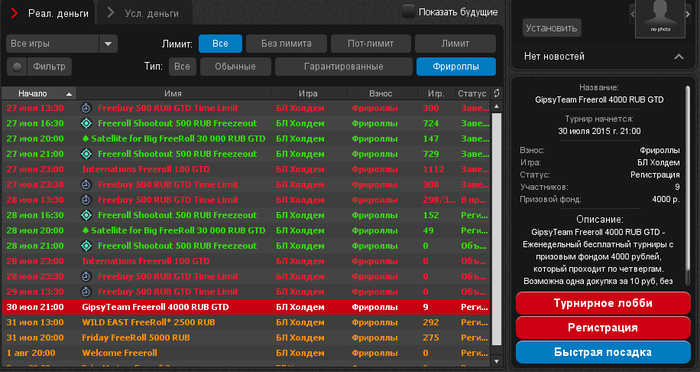Image resolution: width=700 pixels, height=372 pixels.
Task: Sort by the Начало column header
Action: [x=39, y=93]
